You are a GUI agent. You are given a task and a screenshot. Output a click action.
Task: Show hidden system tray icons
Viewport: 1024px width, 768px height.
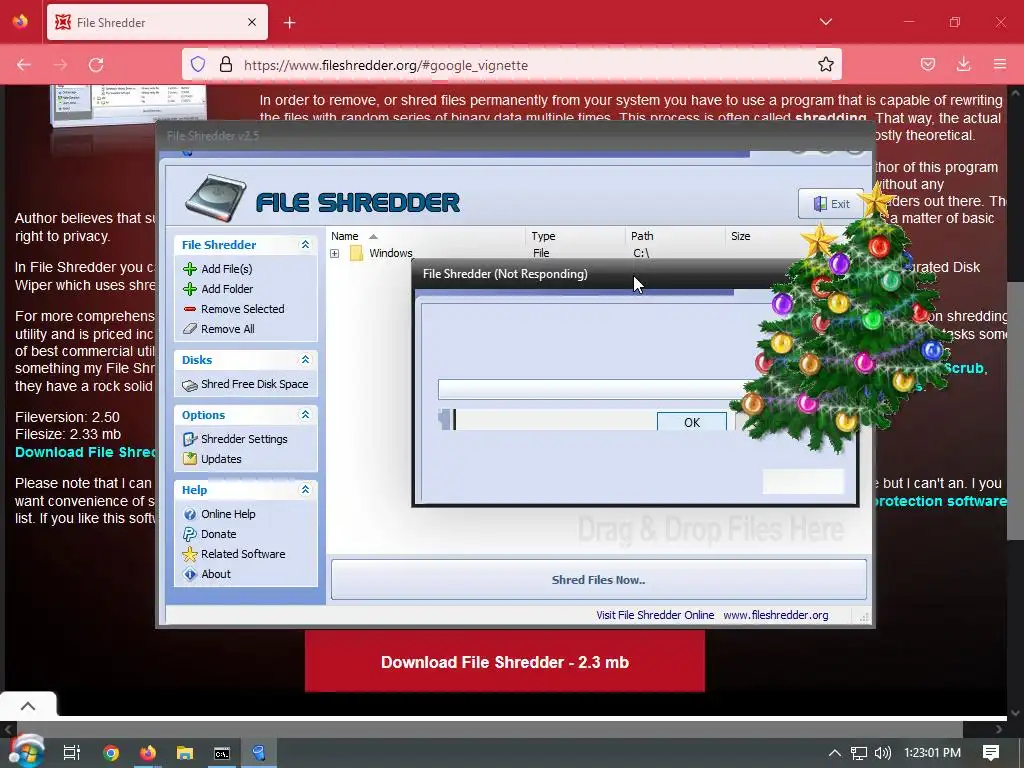coord(835,753)
